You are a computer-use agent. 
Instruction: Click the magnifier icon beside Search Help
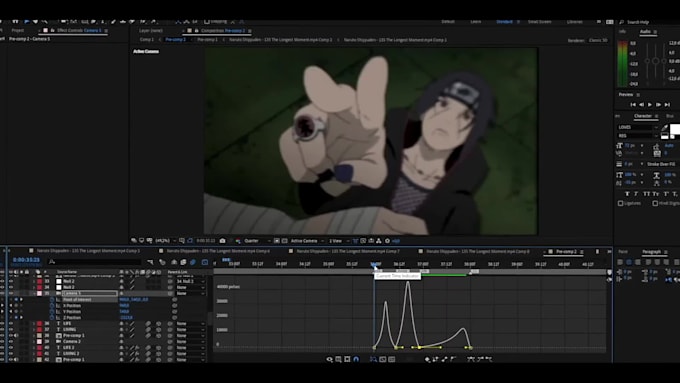[x=621, y=22]
